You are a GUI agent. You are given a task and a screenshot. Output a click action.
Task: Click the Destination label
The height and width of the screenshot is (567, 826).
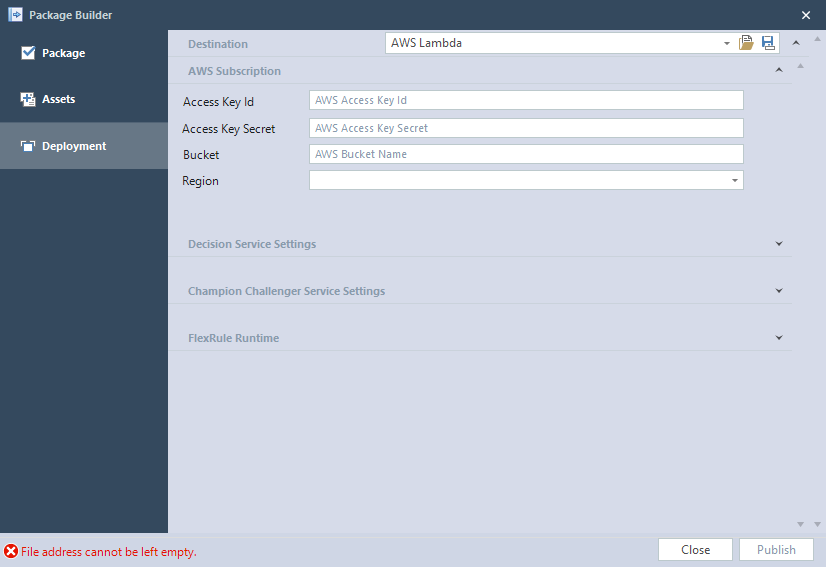coord(218,44)
